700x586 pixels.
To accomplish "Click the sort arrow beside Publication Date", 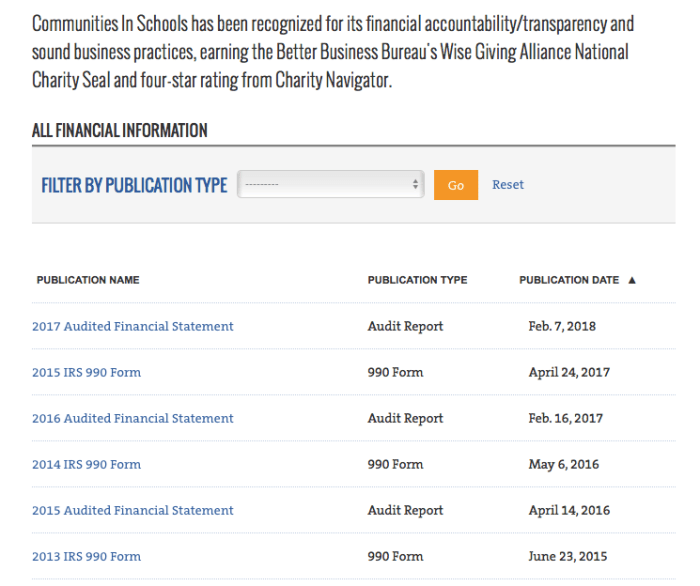I will pos(632,280).
